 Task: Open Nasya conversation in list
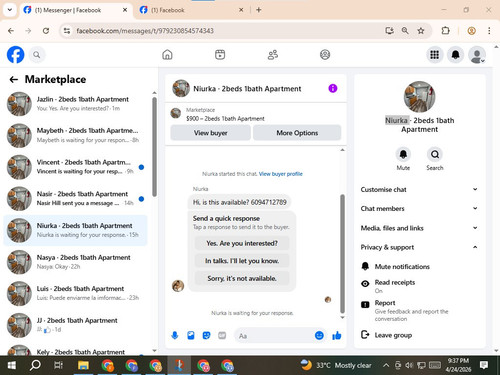click(75, 262)
